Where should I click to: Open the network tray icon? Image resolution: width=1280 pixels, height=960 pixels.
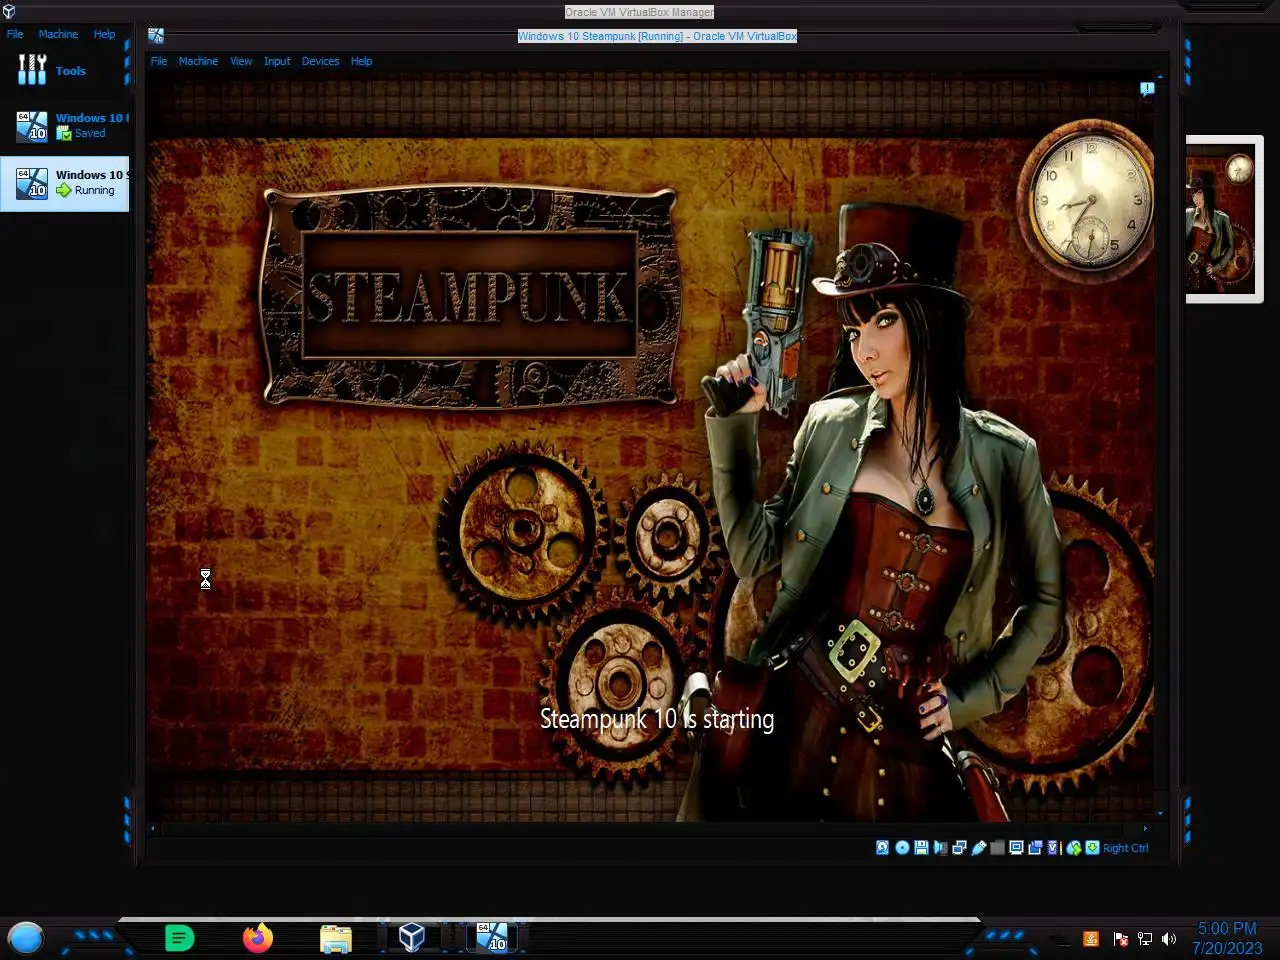point(1145,938)
